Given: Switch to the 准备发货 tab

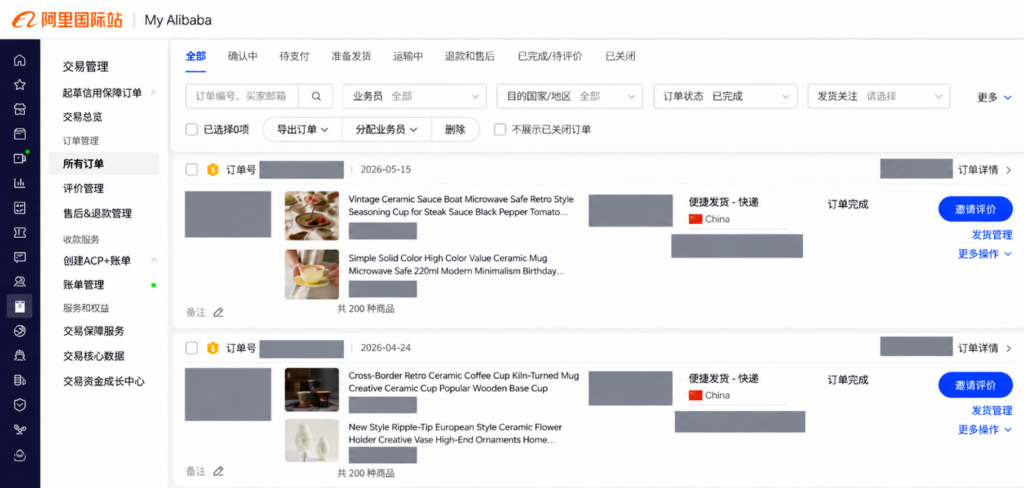Looking at the screenshot, I should 351,56.
